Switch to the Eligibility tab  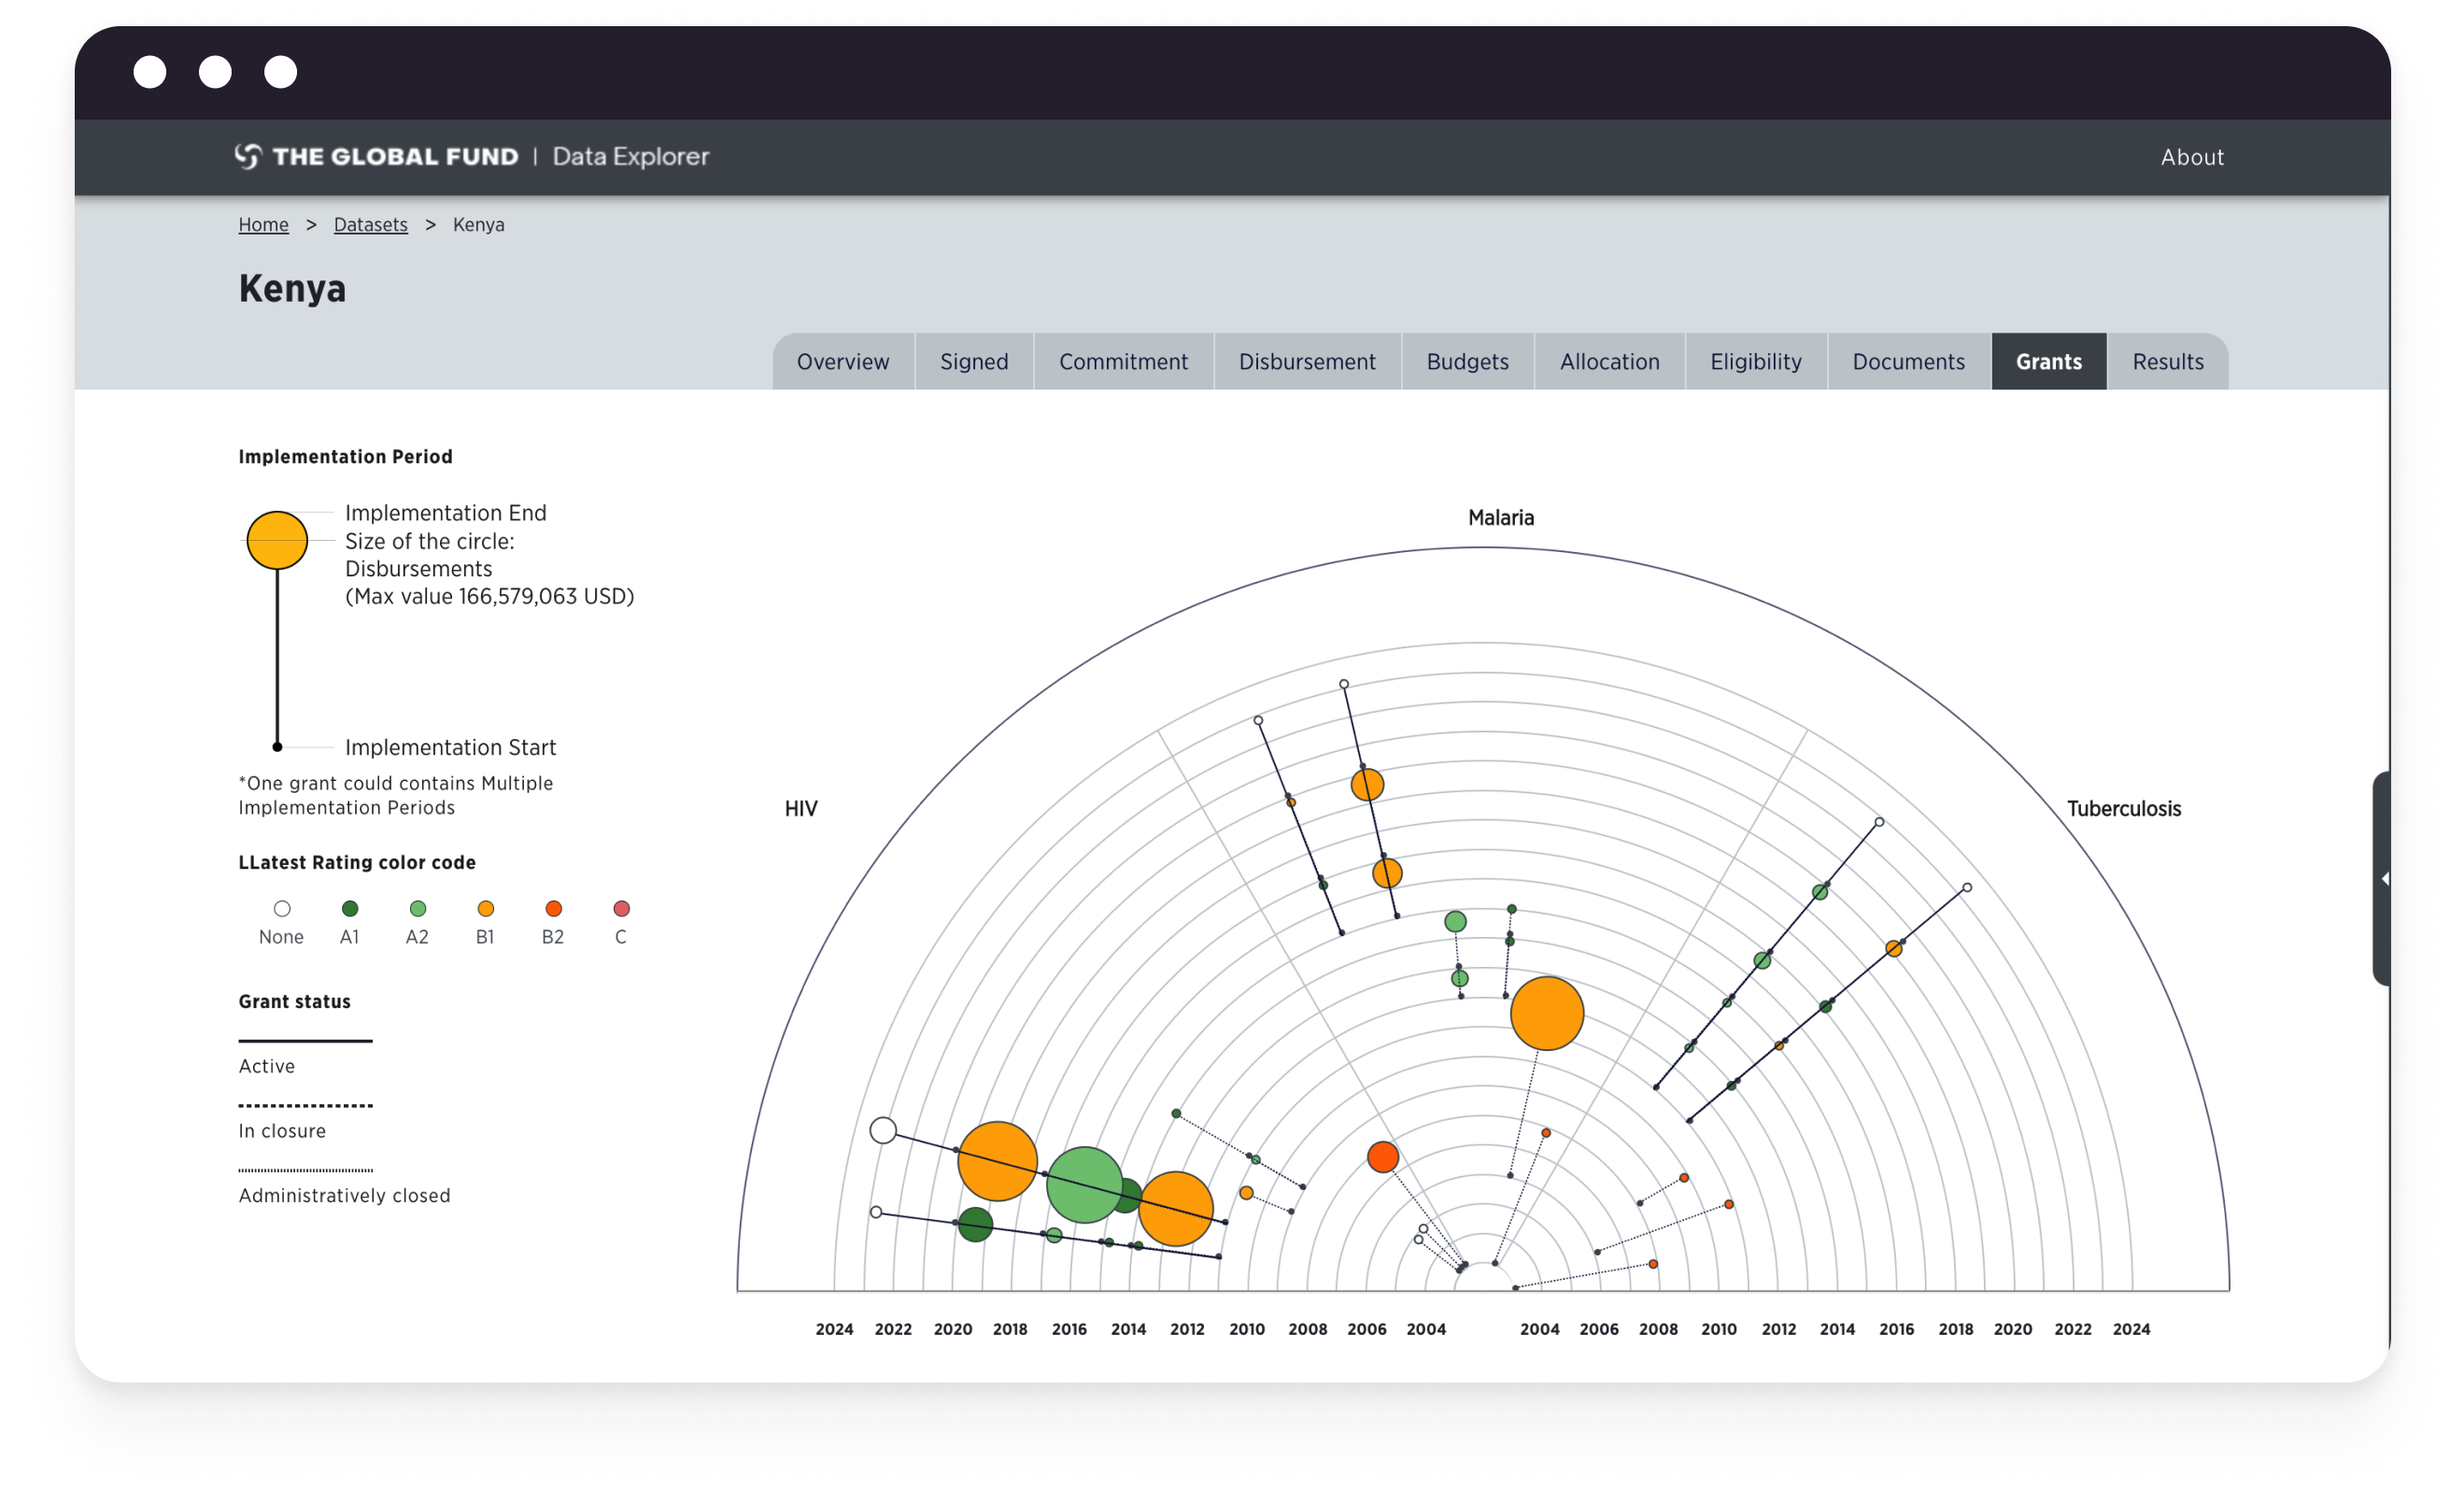[x=1756, y=361]
